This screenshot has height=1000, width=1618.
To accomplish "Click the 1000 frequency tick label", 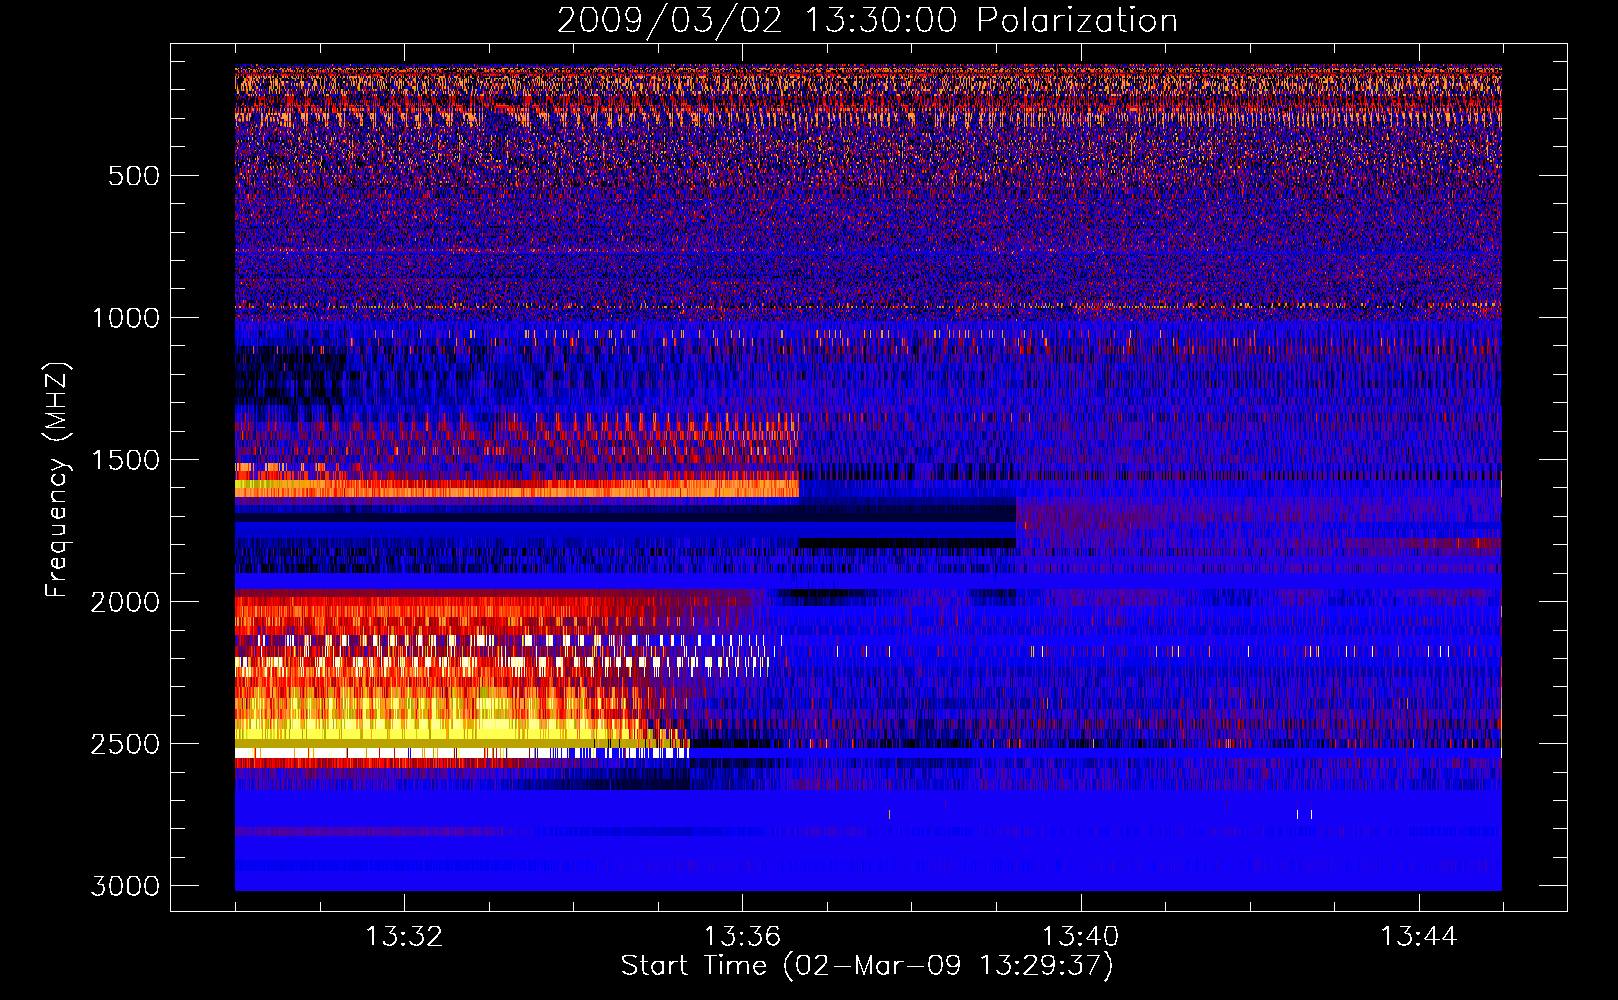I will 125,318.
